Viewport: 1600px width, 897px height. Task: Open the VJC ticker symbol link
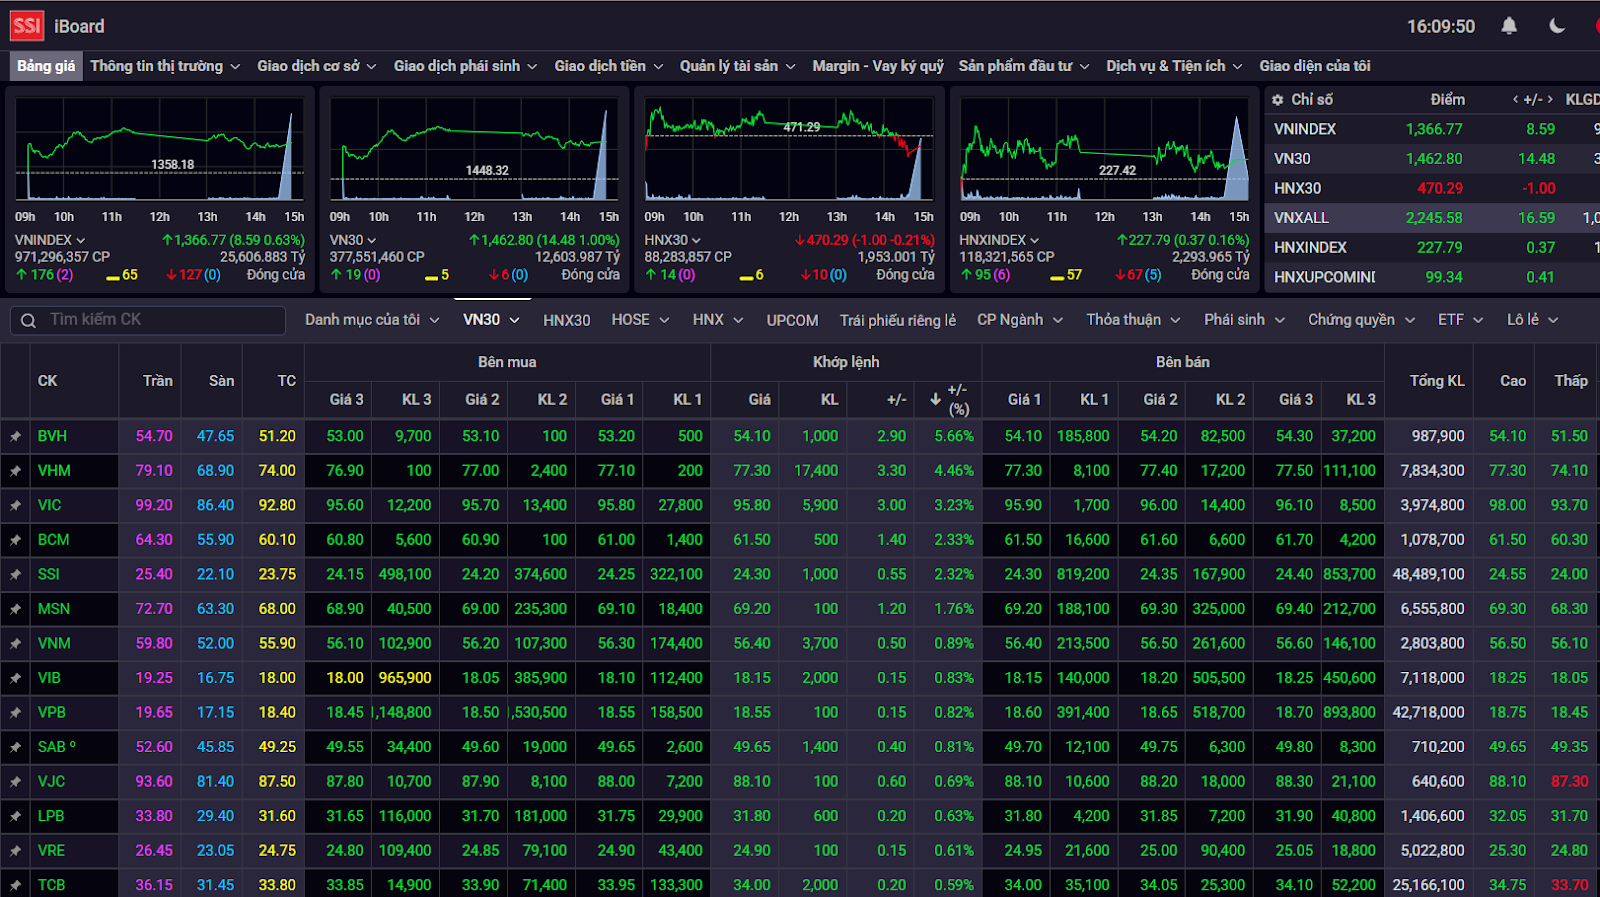51,782
